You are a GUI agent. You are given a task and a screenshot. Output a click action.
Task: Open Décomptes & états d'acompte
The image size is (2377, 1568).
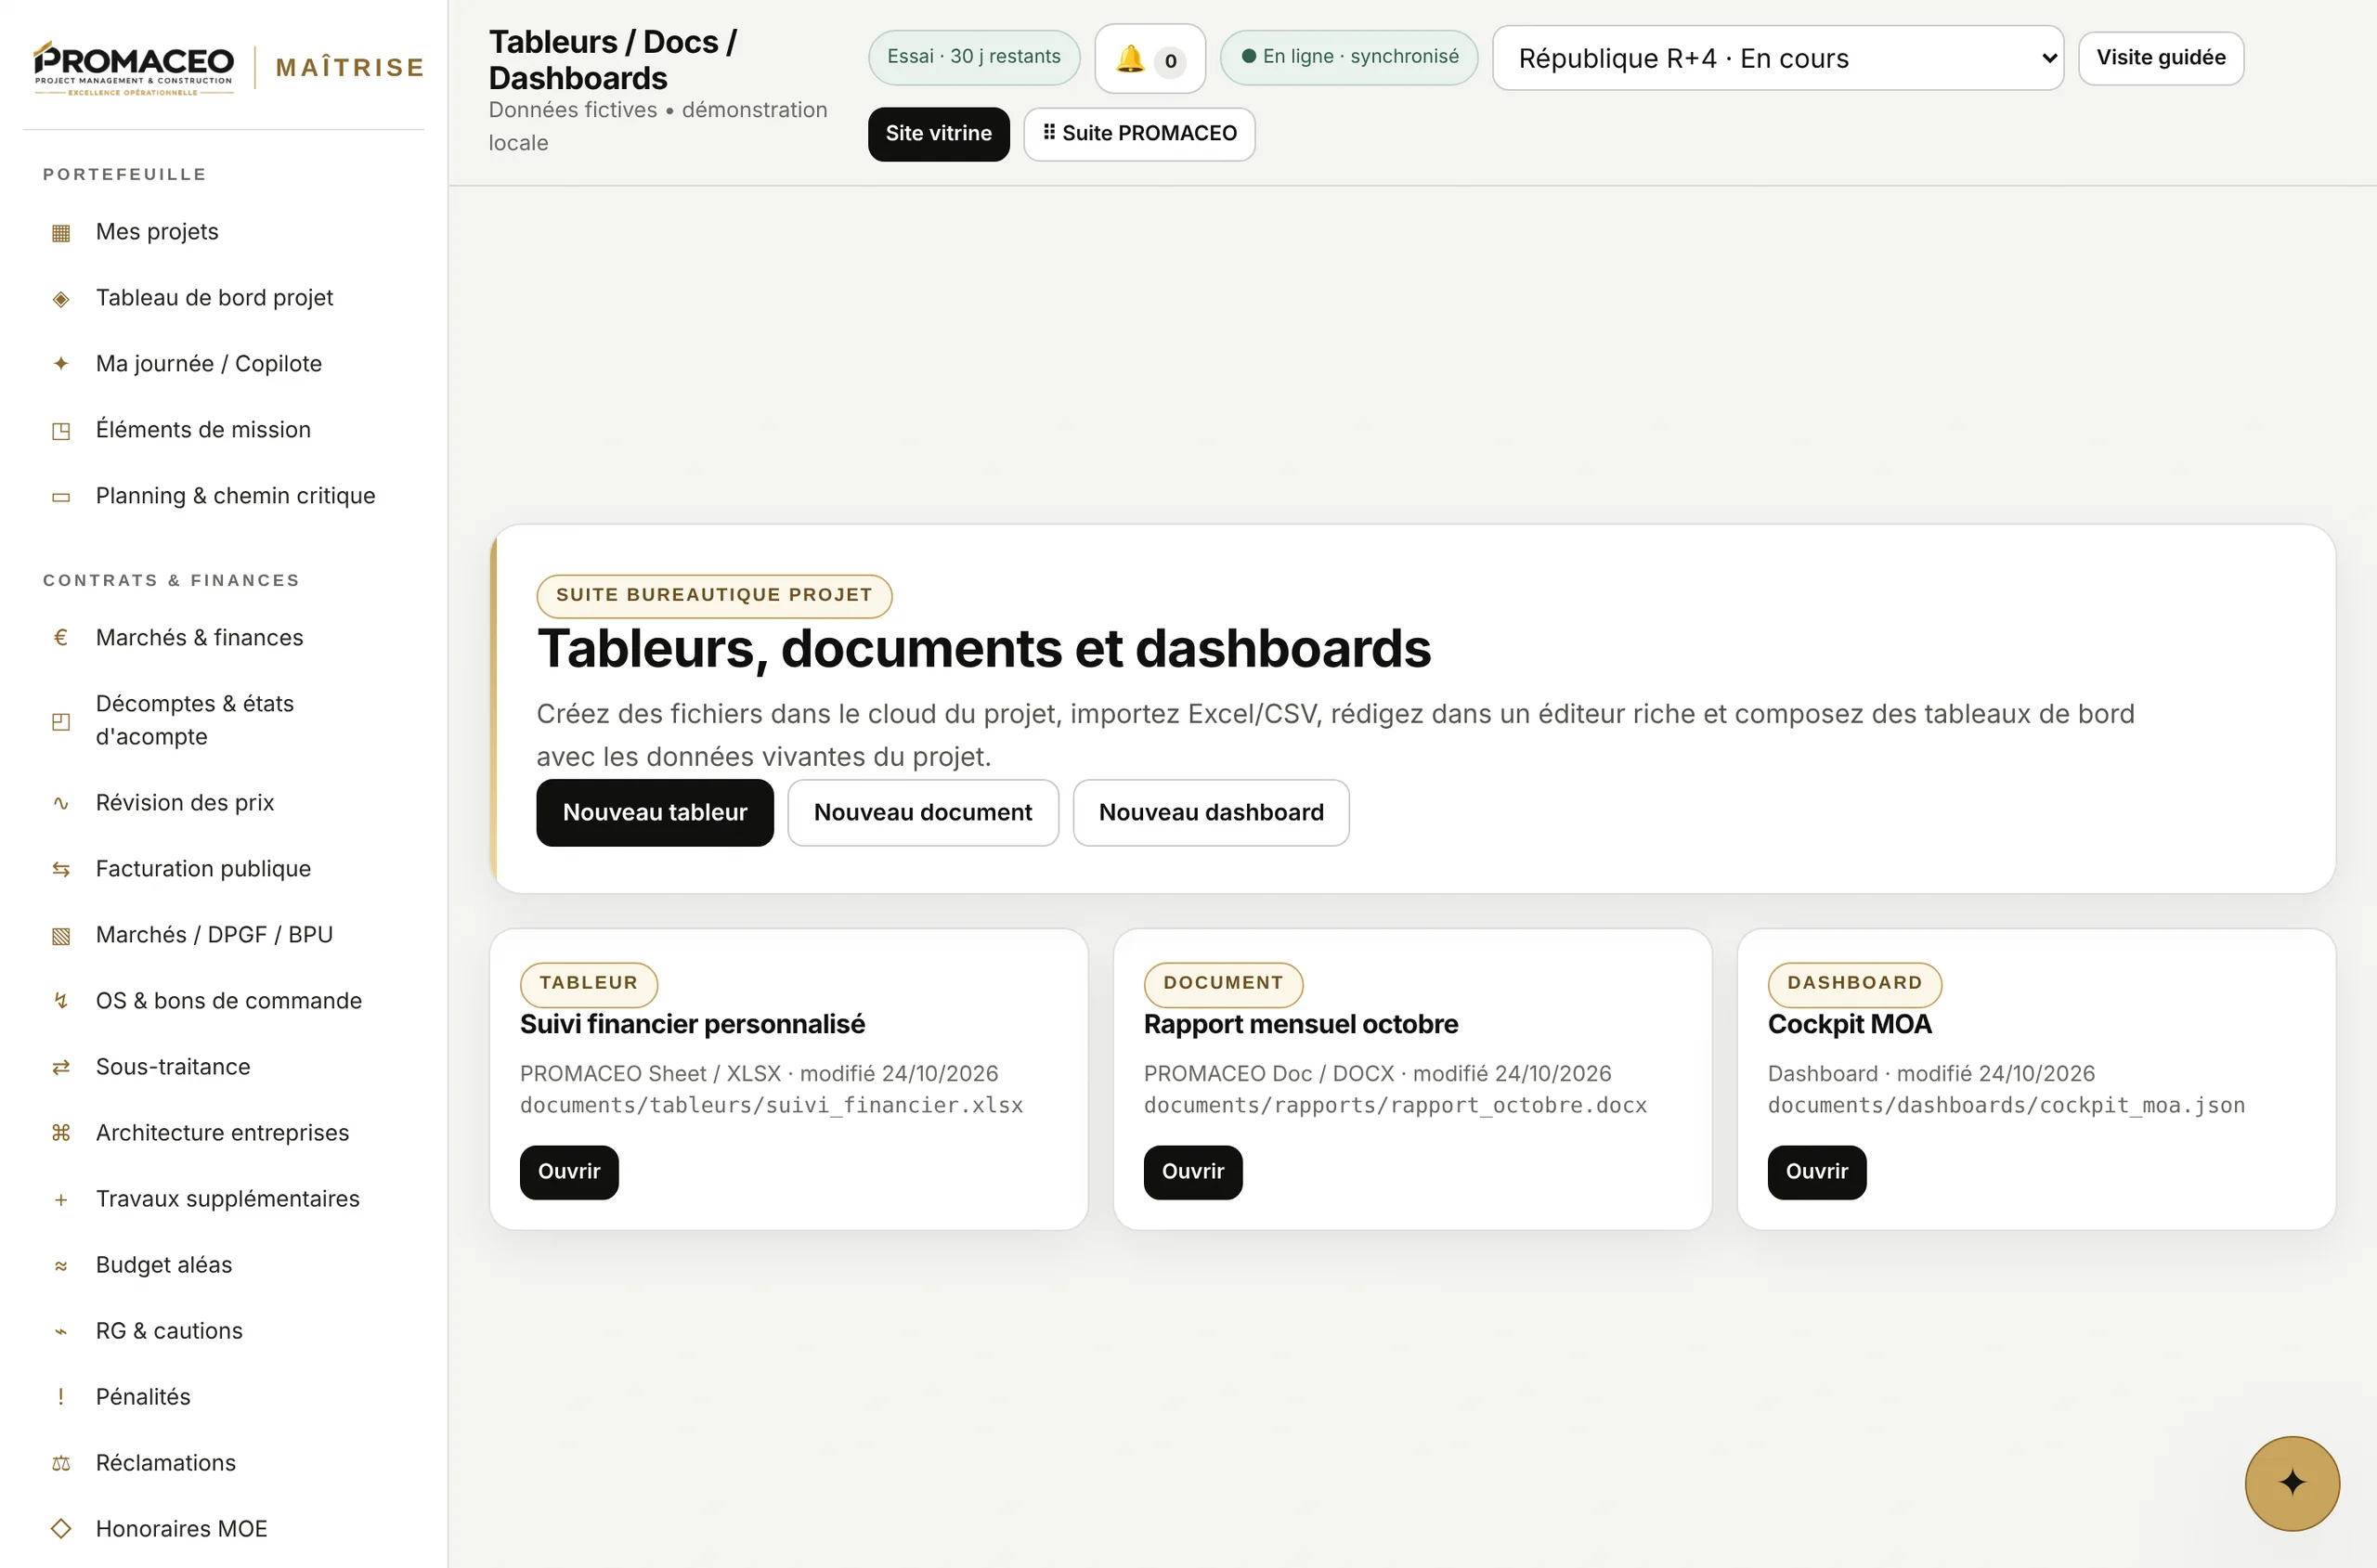[195, 720]
